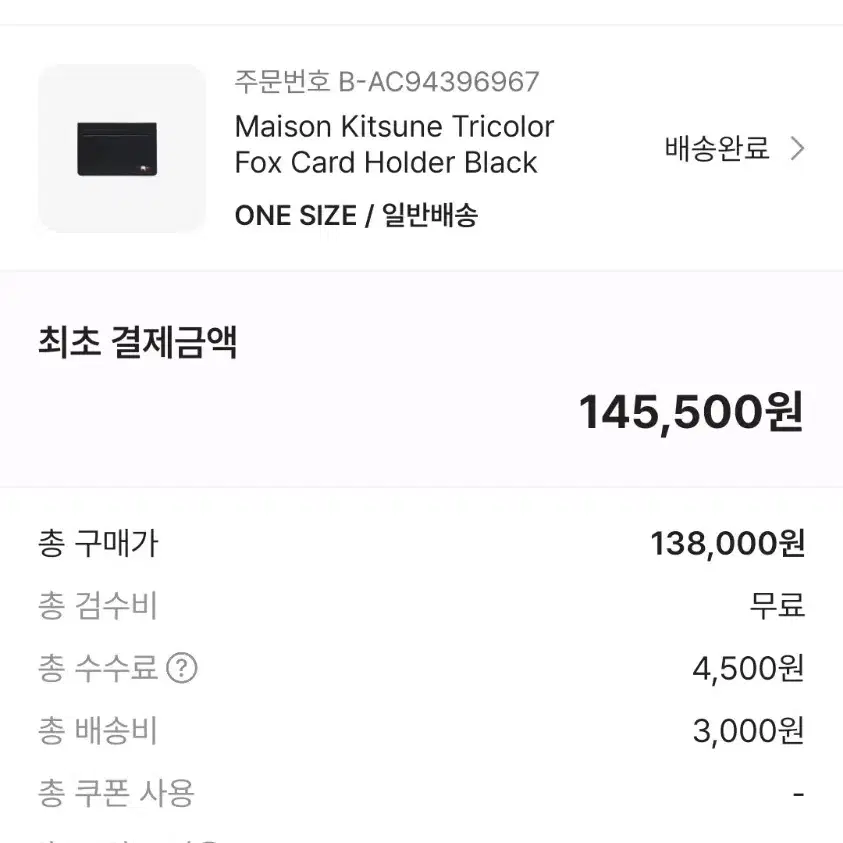Select the 138,000원 purchase price value
Viewport: 843px width, 843px height.
pyautogui.click(x=728, y=543)
